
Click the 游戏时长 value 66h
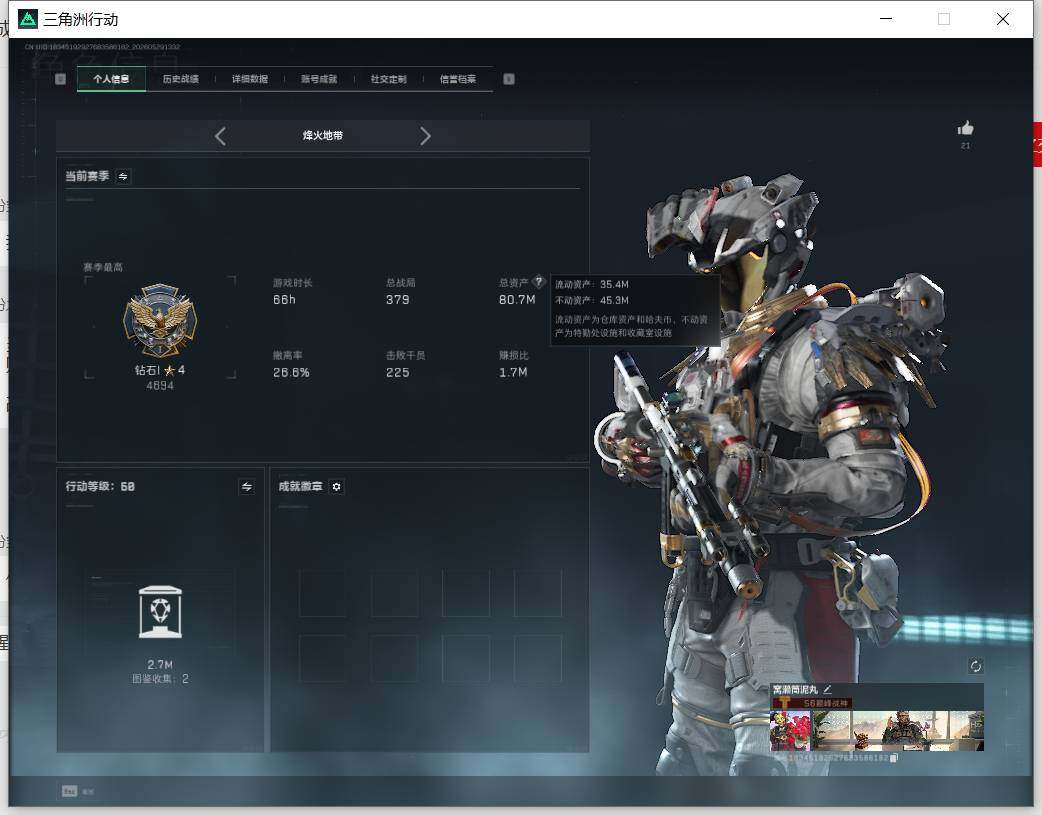pyautogui.click(x=284, y=300)
